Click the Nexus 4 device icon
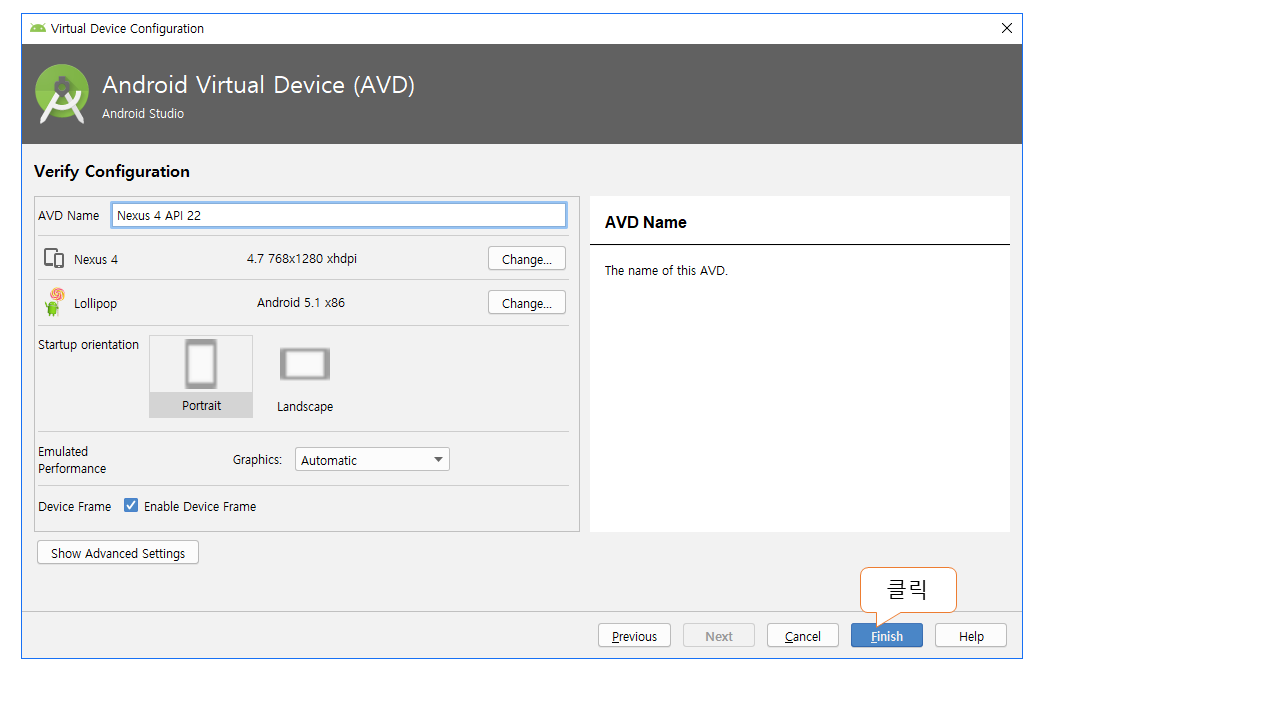The image size is (1280, 720). click(x=54, y=259)
